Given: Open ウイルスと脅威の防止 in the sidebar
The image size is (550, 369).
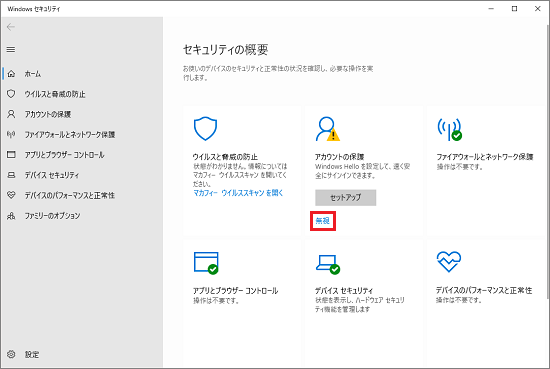Looking at the screenshot, I should pos(55,94).
